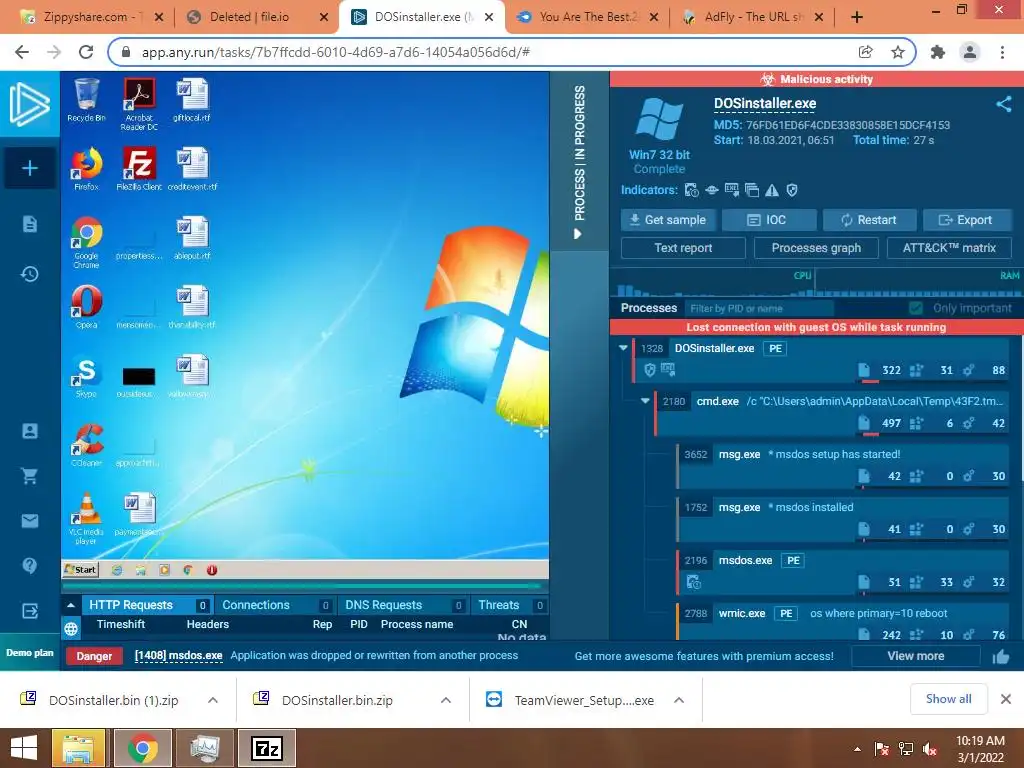Open the Text report

tap(683, 248)
